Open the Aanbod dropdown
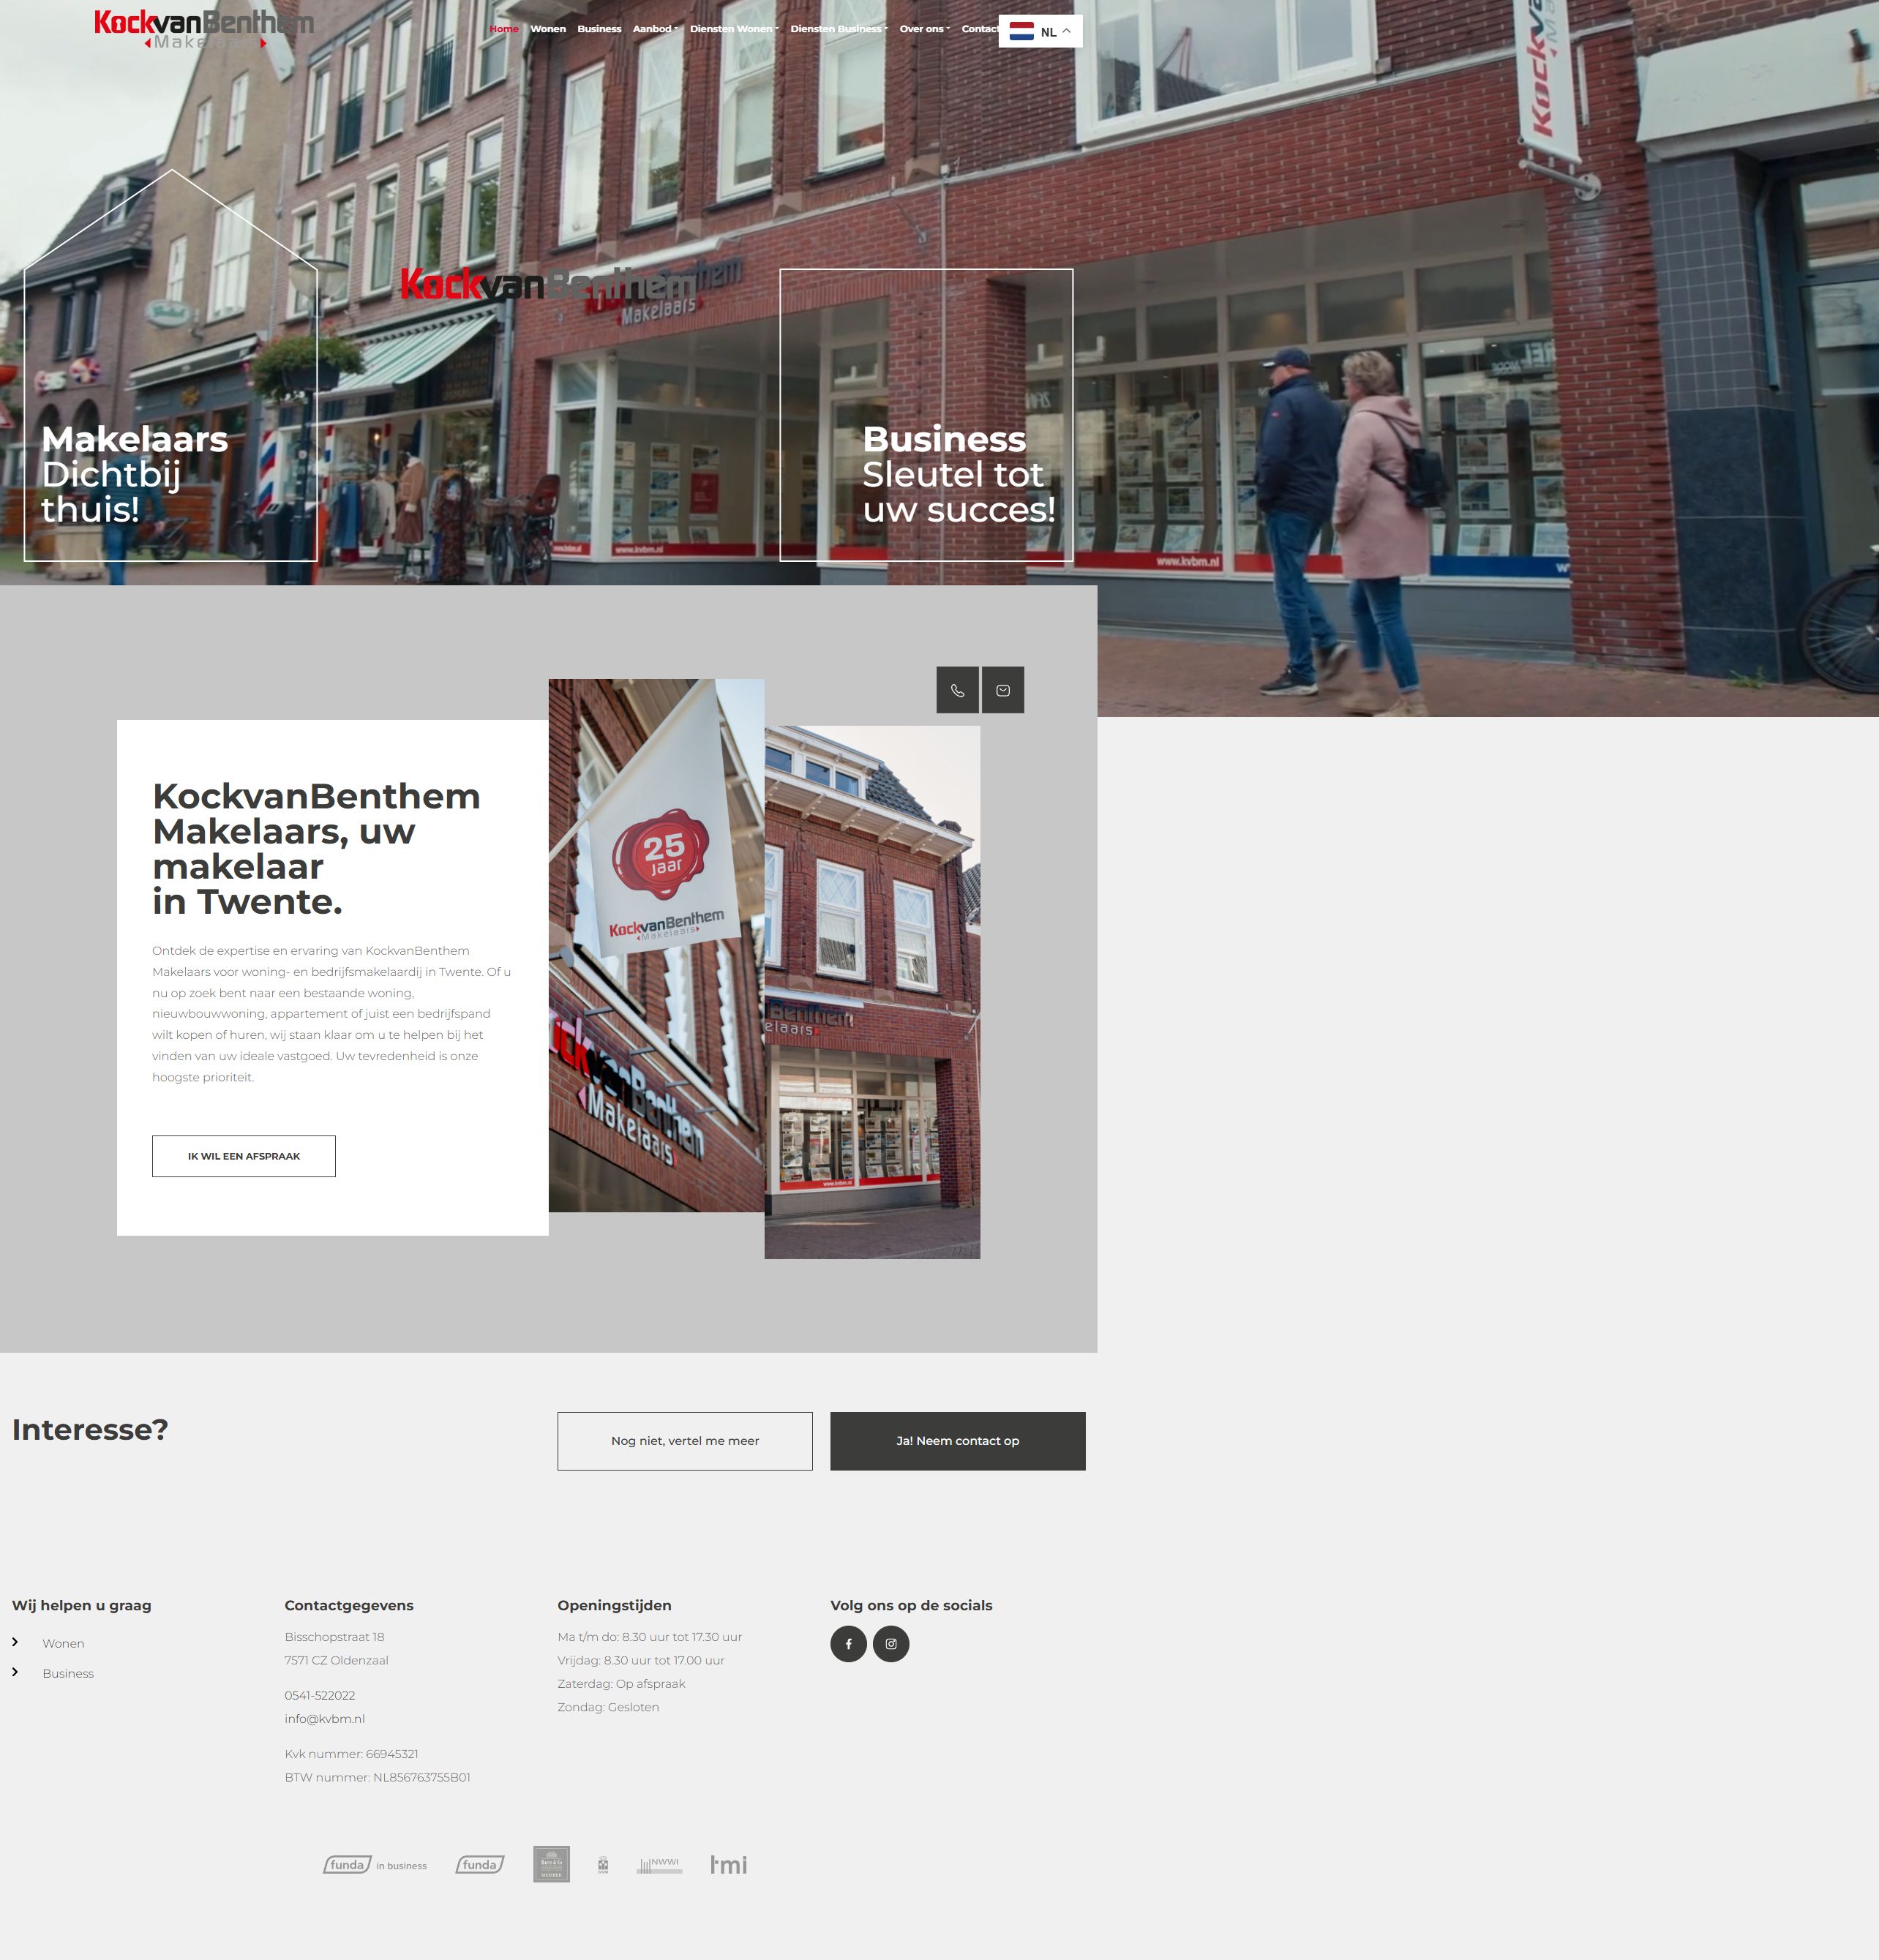The width and height of the screenshot is (1879, 1960). click(654, 29)
